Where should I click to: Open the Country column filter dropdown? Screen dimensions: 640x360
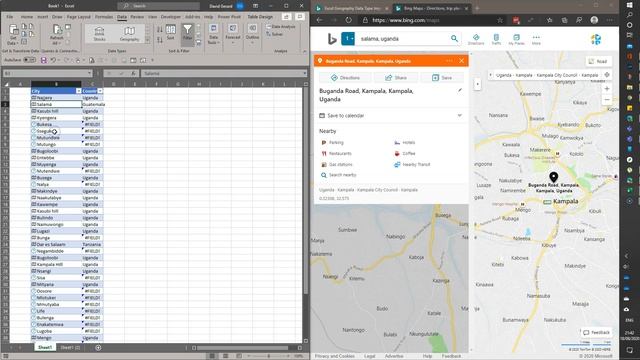(100, 91)
